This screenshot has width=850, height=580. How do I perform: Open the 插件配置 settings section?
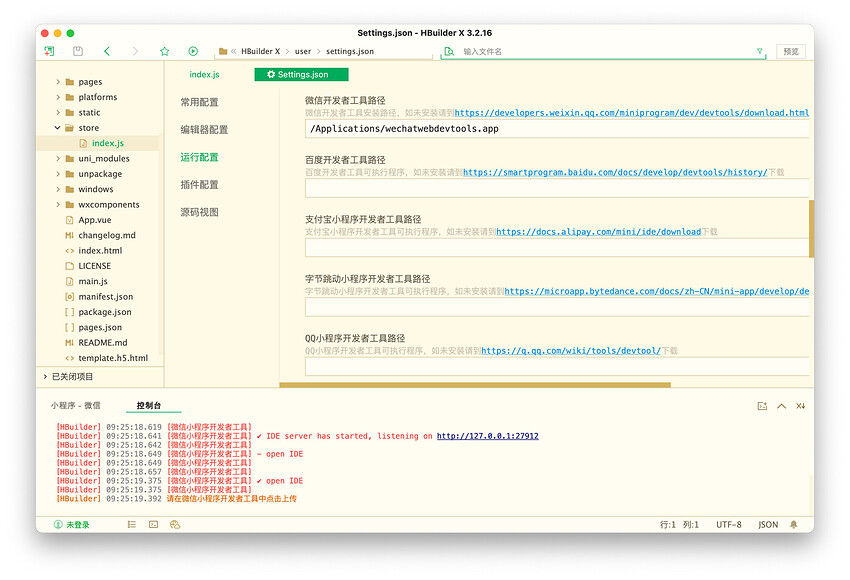pos(199,184)
